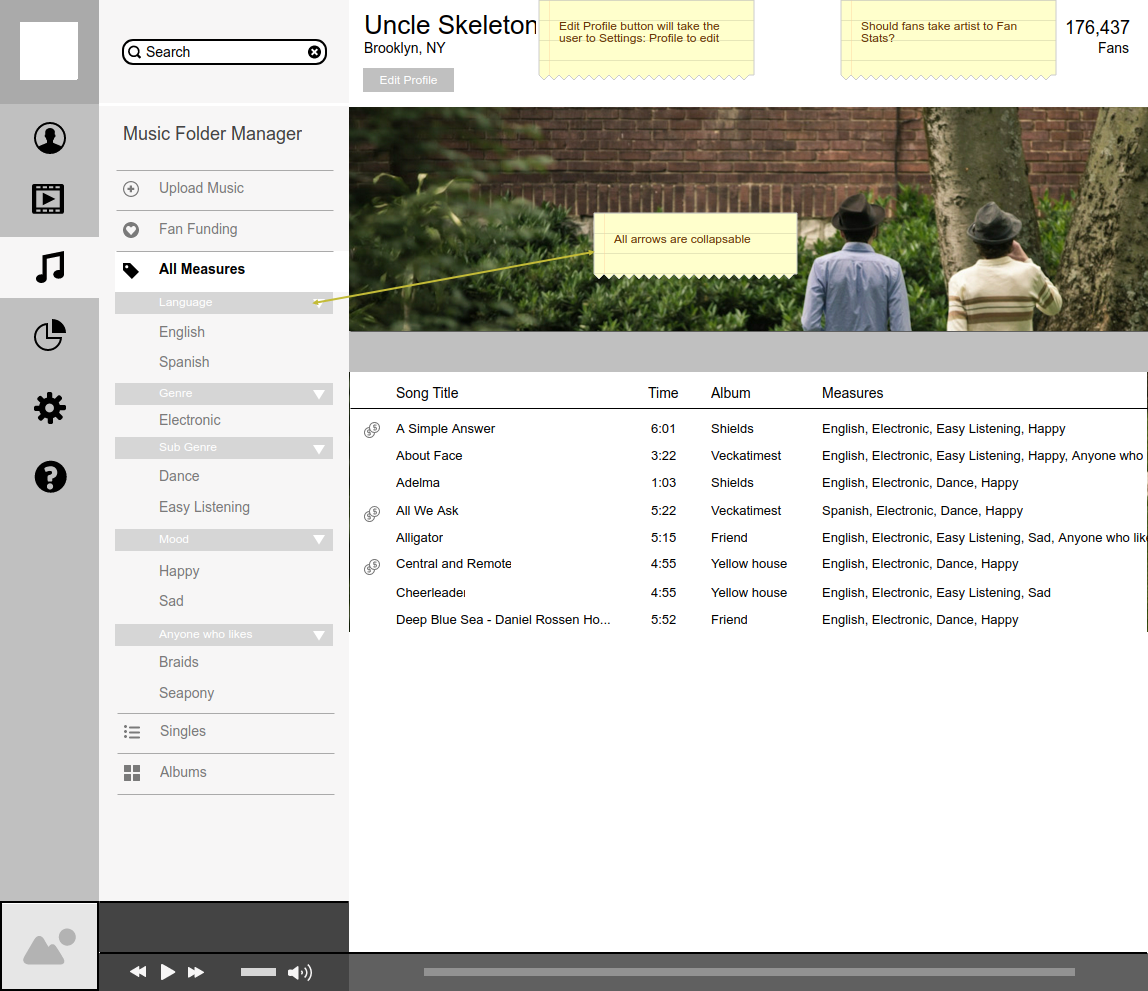The image size is (1148, 991).
Task: Seek within the playback progress bar
Action: pos(749,972)
